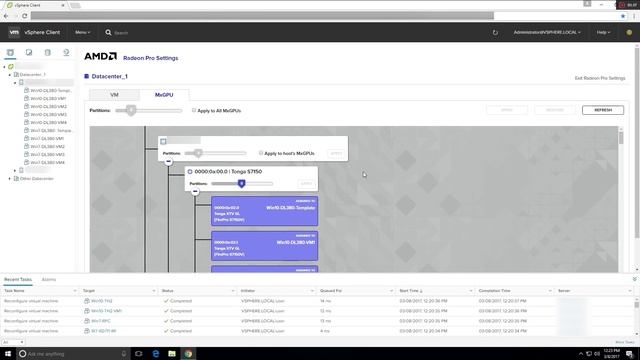Expand the second host node in tree
Screen dimensions: 640x360
(x=15, y=171)
